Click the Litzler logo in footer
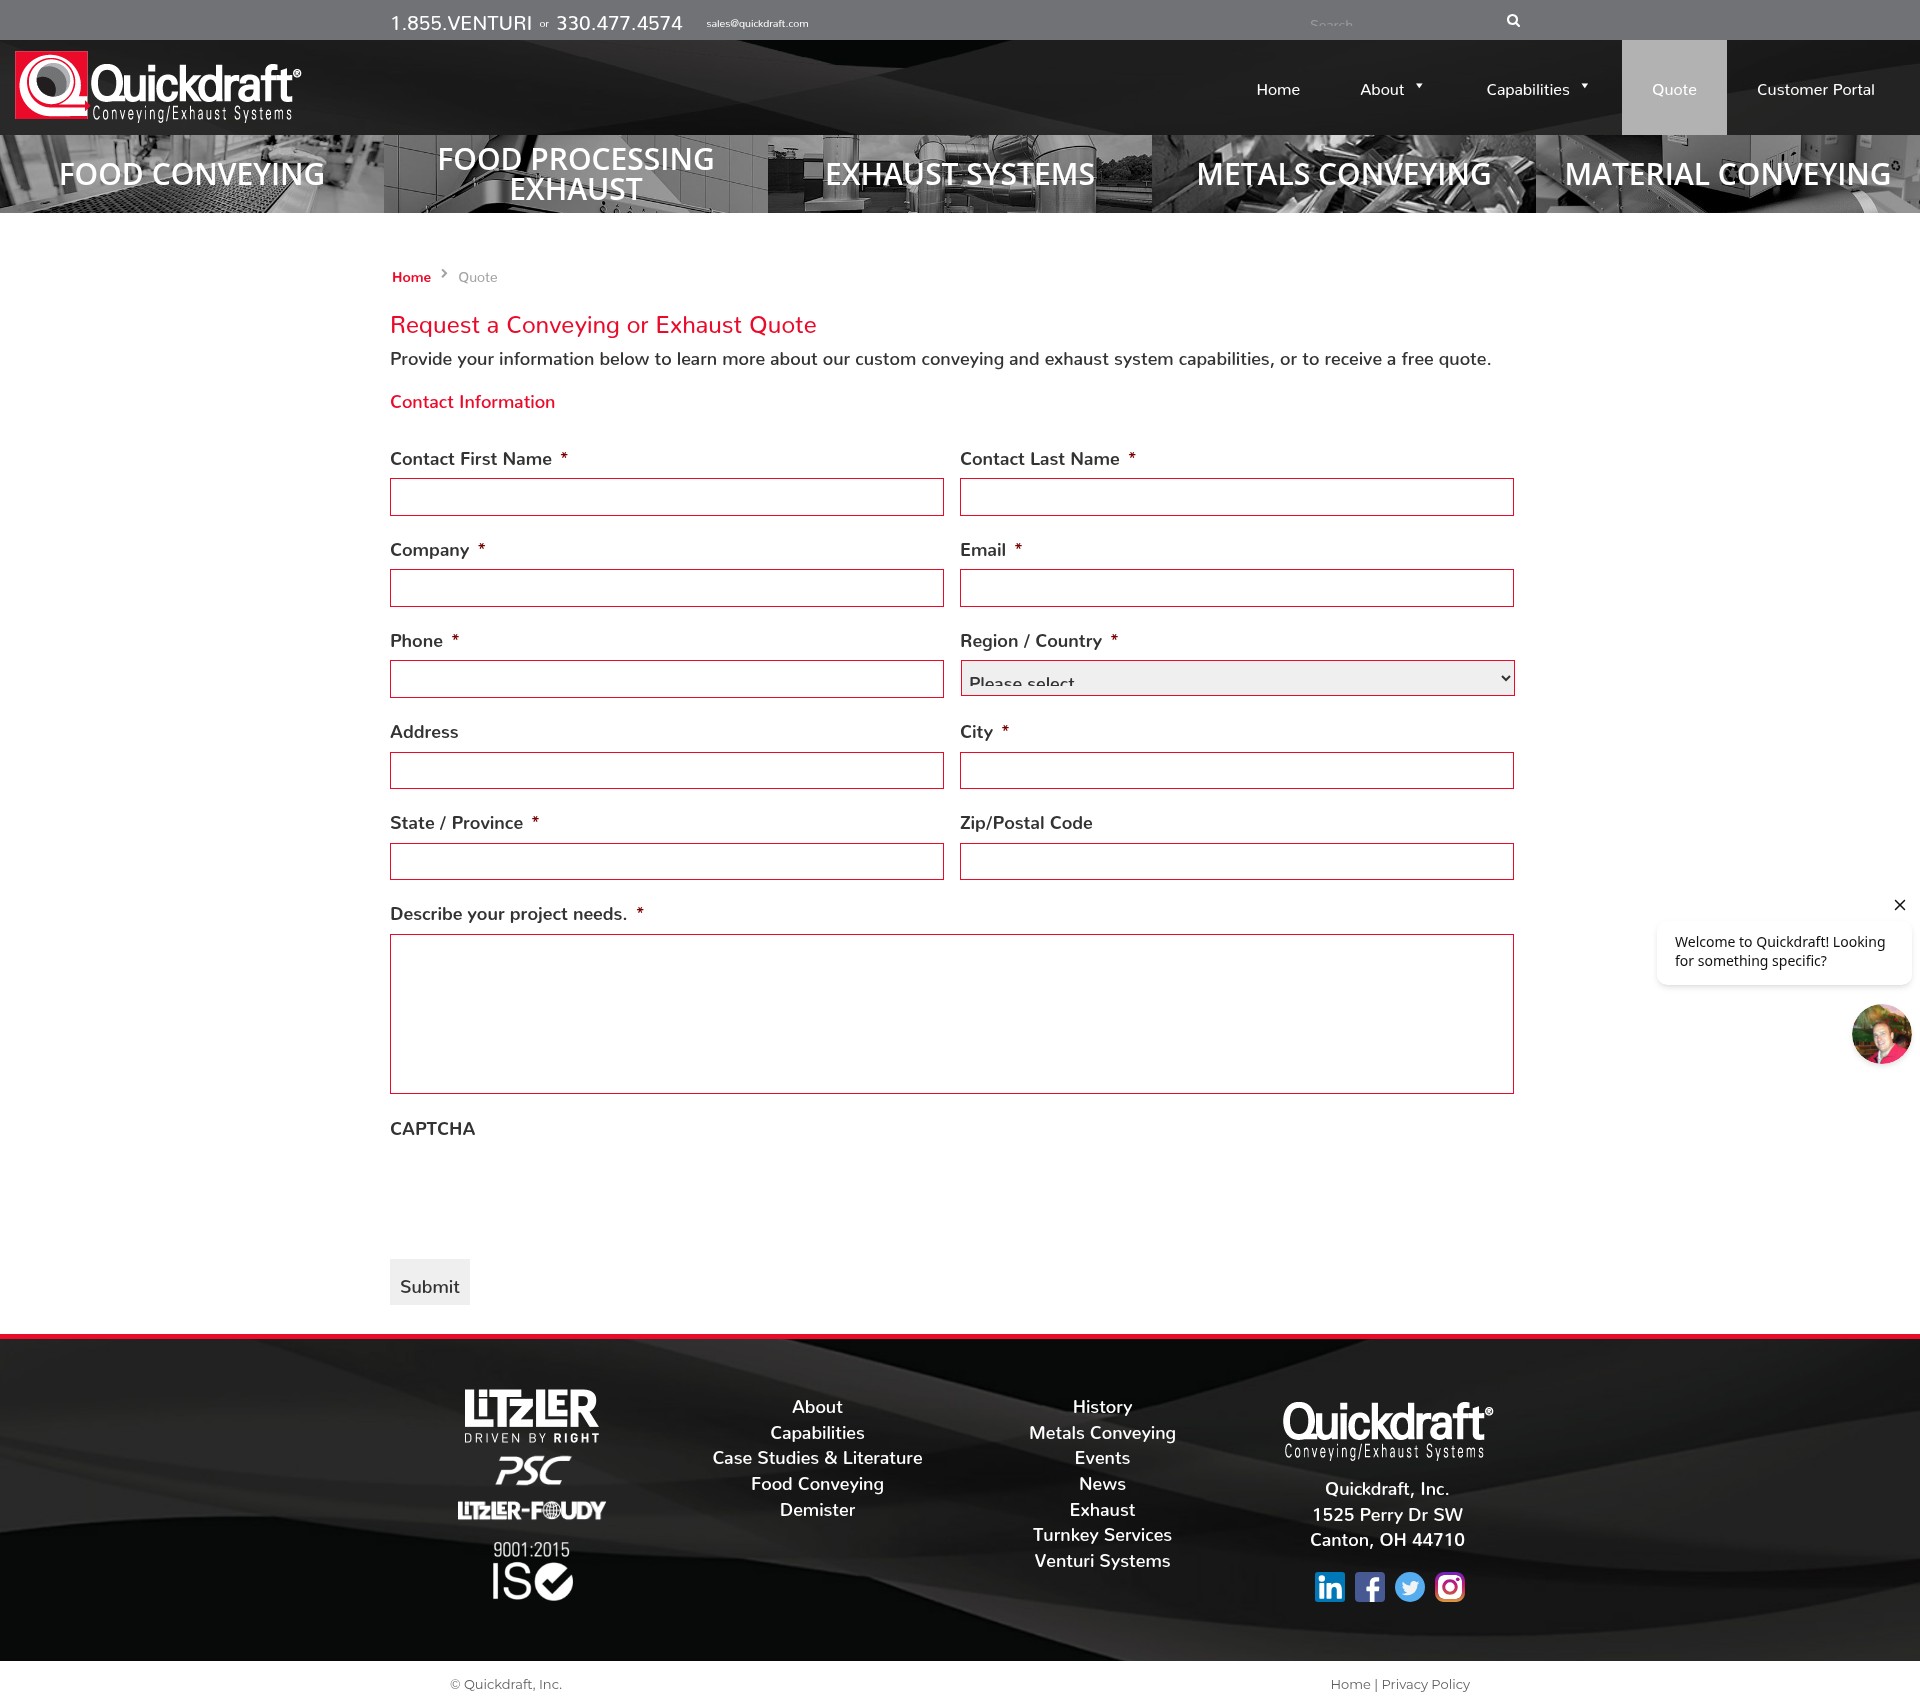1920x1707 pixels. click(531, 1415)
